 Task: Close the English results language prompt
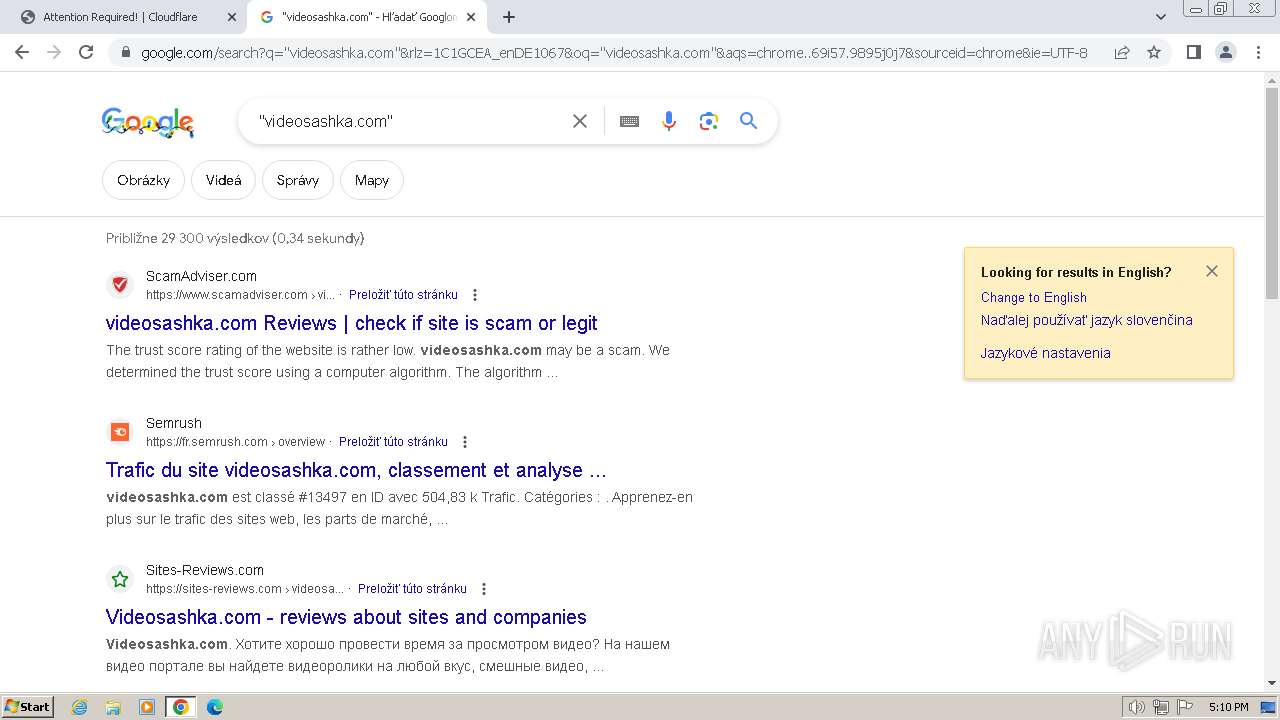coord(1212,271)
